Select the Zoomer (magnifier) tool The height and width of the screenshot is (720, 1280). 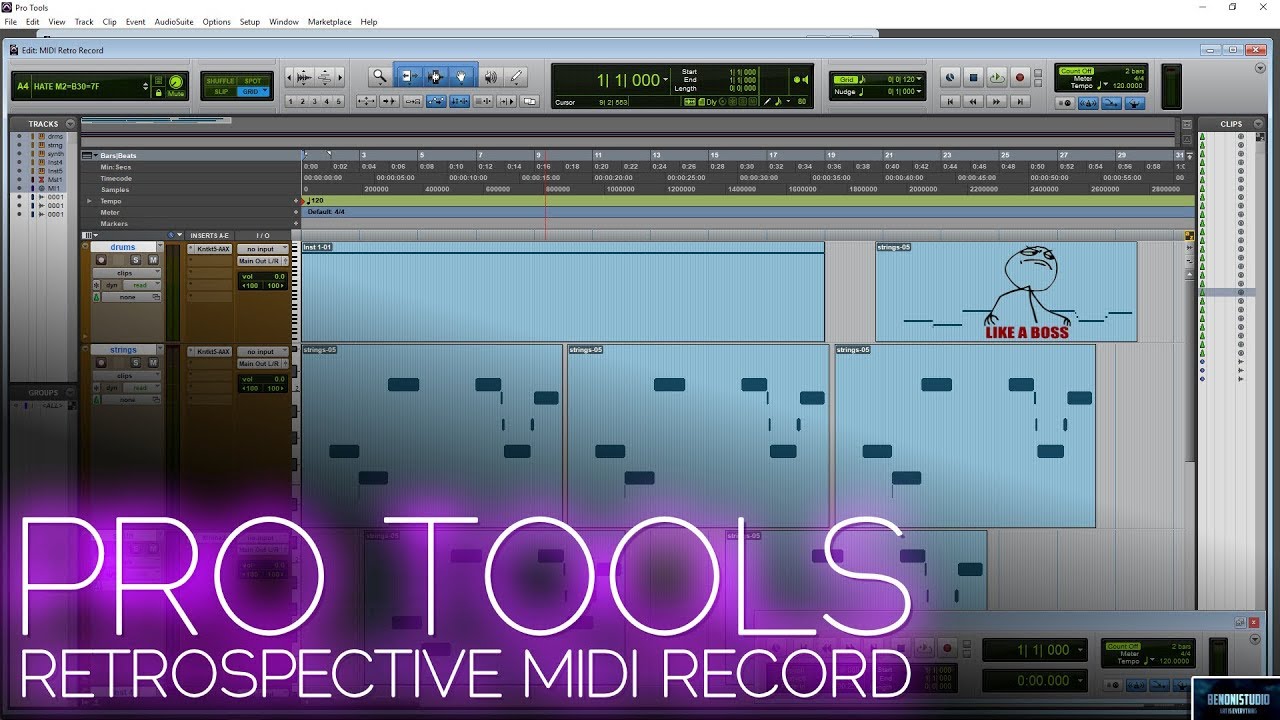tap(380, 76)
